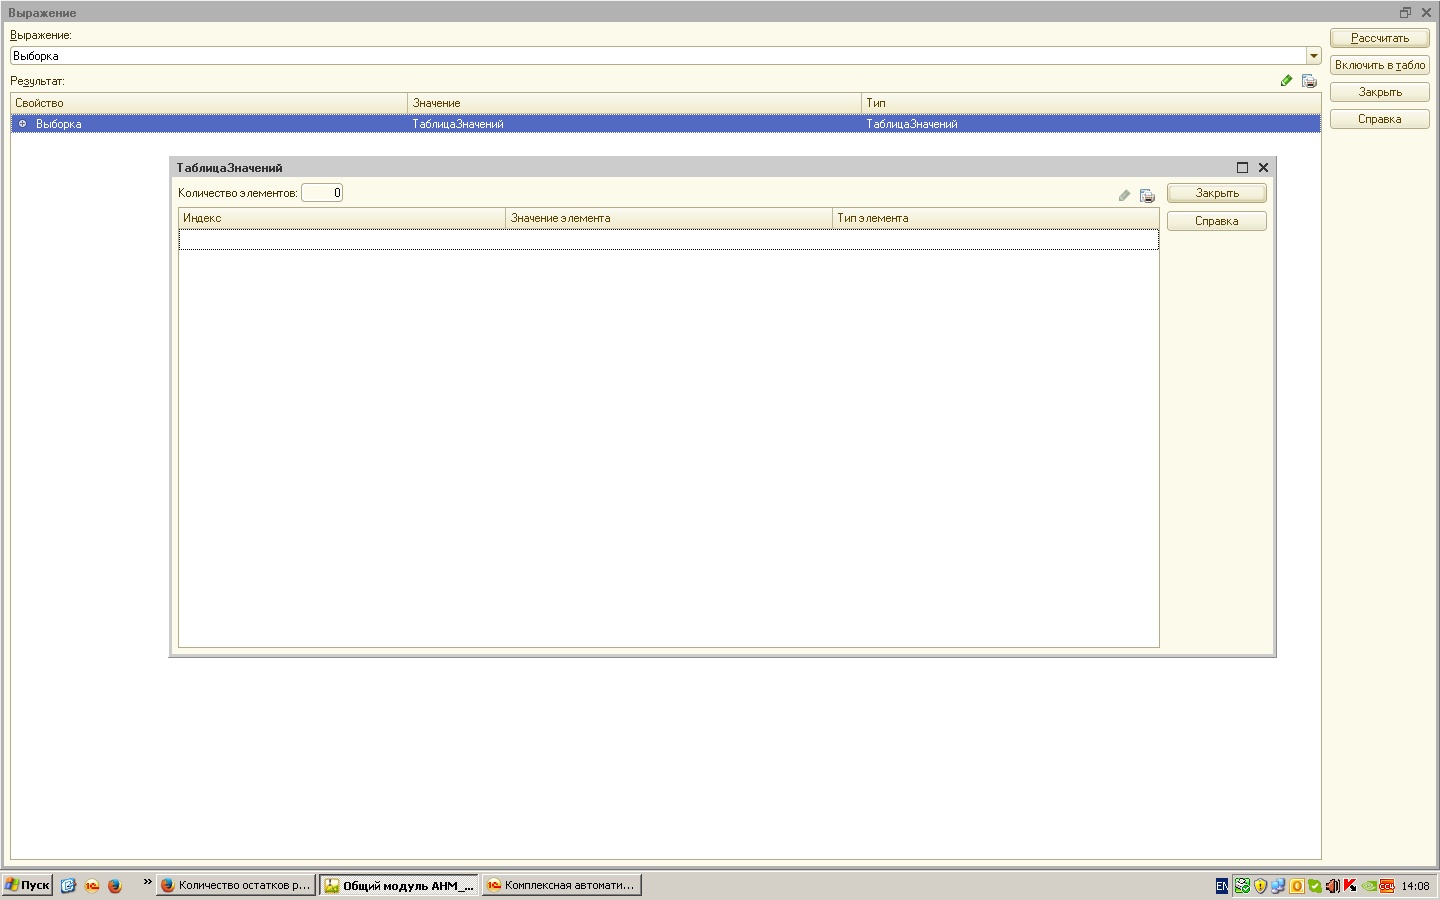The image size is (1440, 900).
Task: Open the Пуск start menu
Action: click(x=27, y=885)
